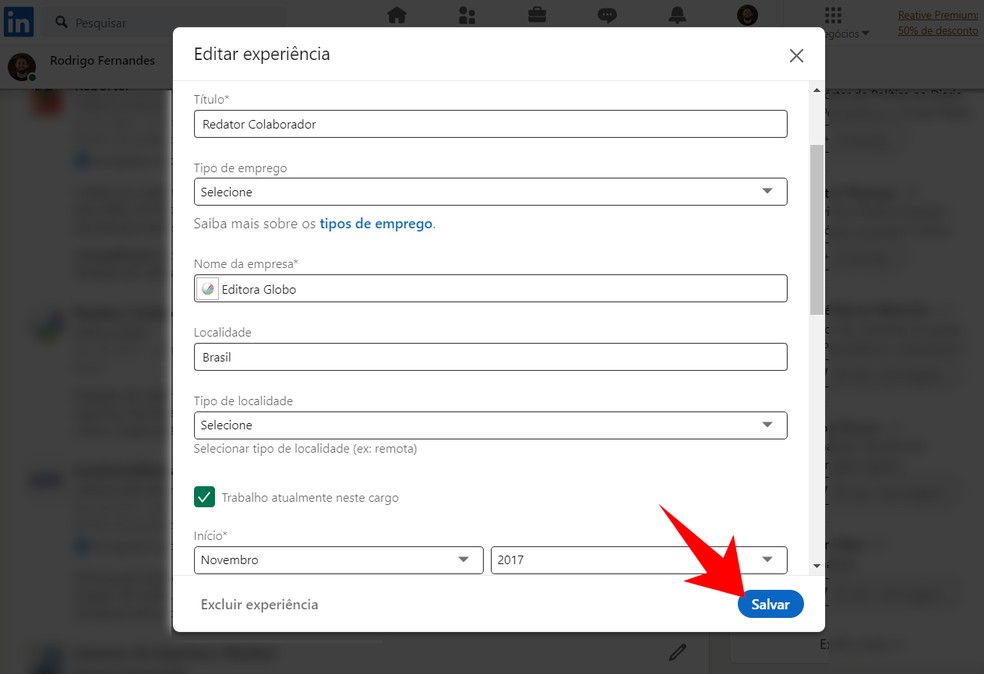Click the Reative Premium 50% de desconto link
984x674 pixels.
[936, 22]
